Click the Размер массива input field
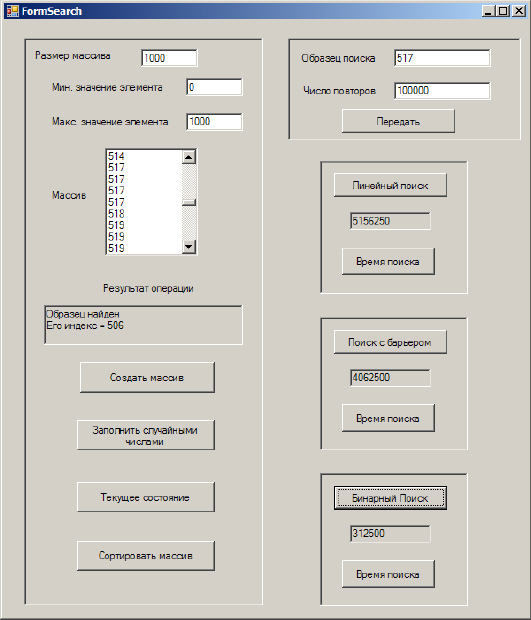531x620 pixels. tap(169, 58)
